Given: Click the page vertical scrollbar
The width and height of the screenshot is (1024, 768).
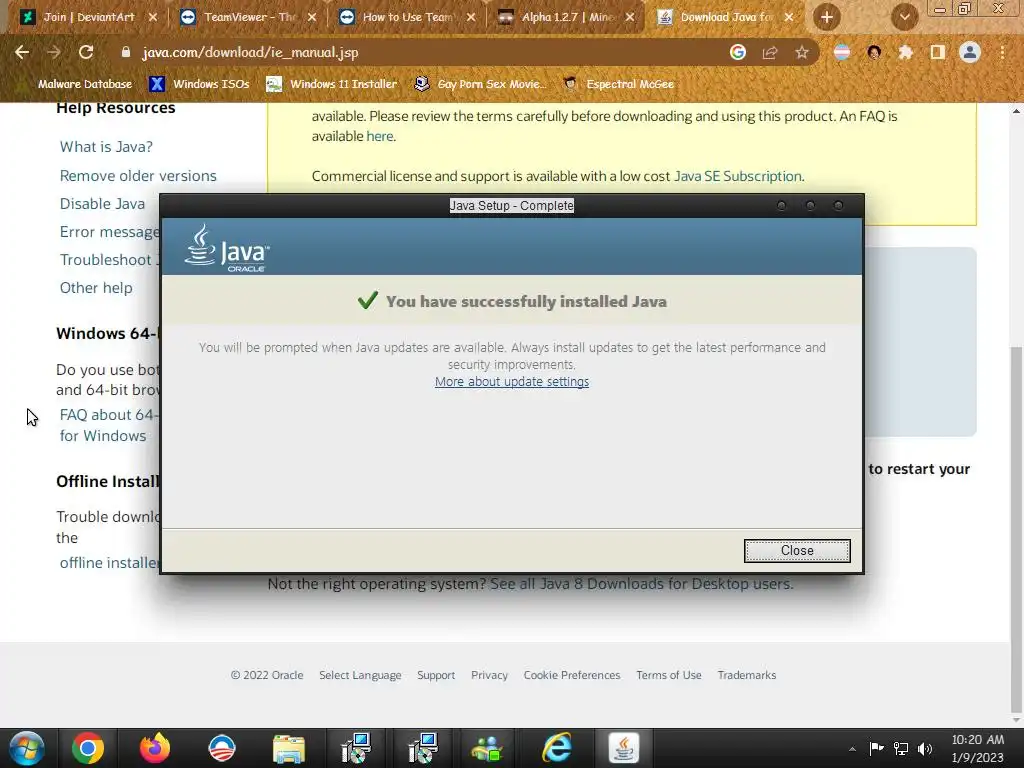Looking at the screenshot, I should coord(1017,529).
